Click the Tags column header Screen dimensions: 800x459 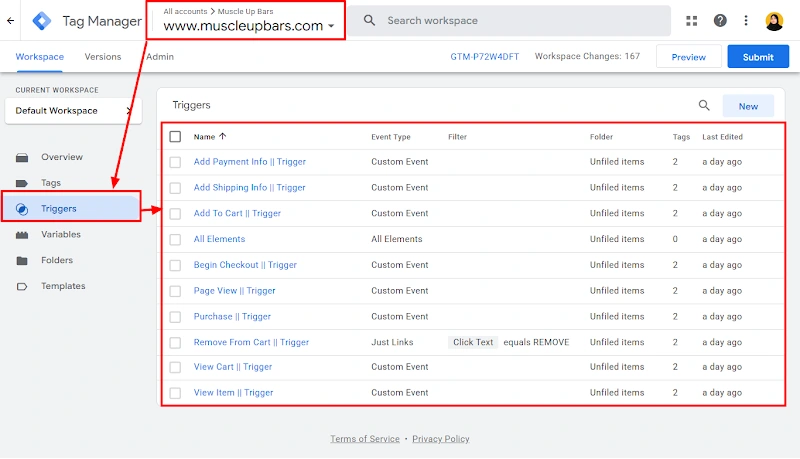click(681, 137)
